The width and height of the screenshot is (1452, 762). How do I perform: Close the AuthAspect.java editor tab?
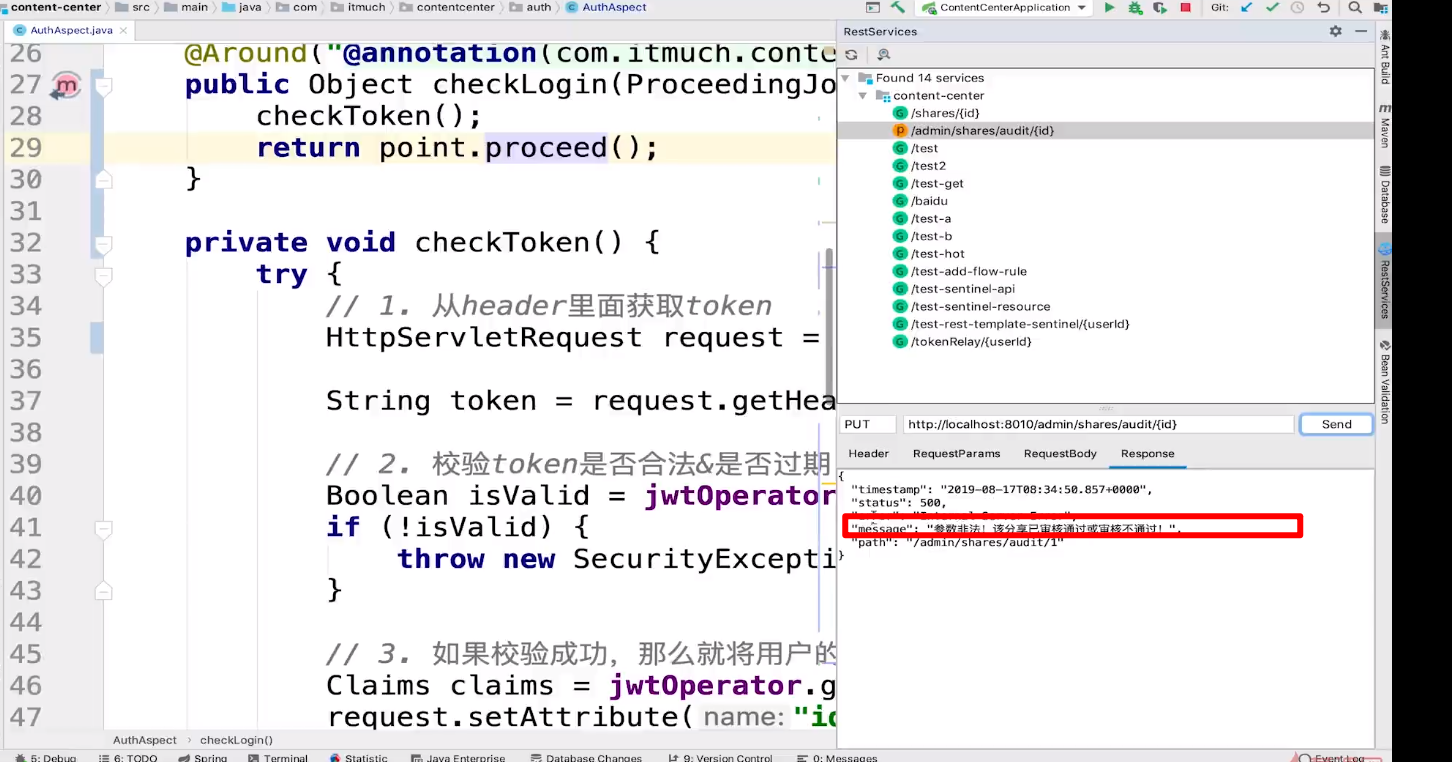[x=124, y=30]
